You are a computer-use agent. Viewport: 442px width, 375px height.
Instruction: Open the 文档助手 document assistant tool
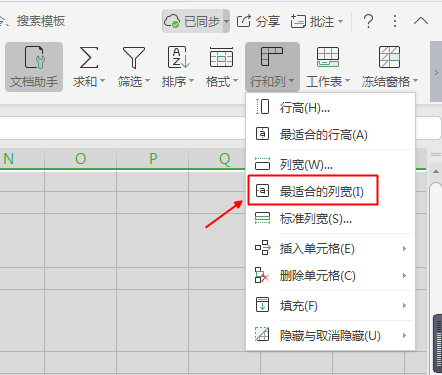pos(34,67)
